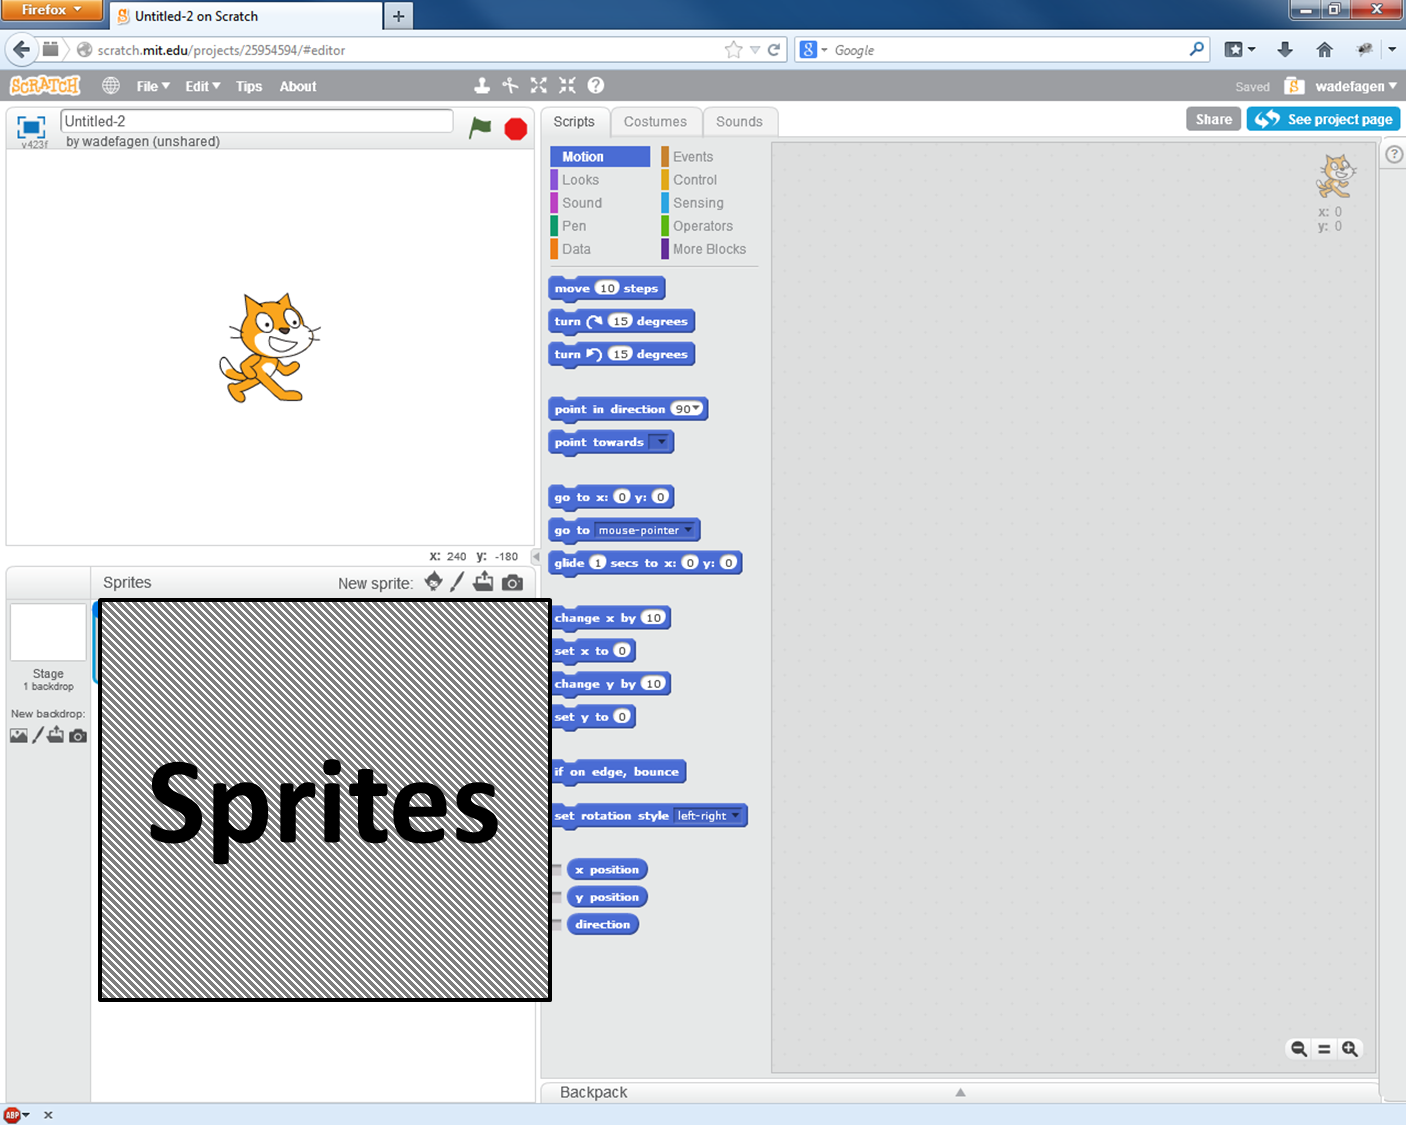Zoom in on the scripts area

1350,1049
